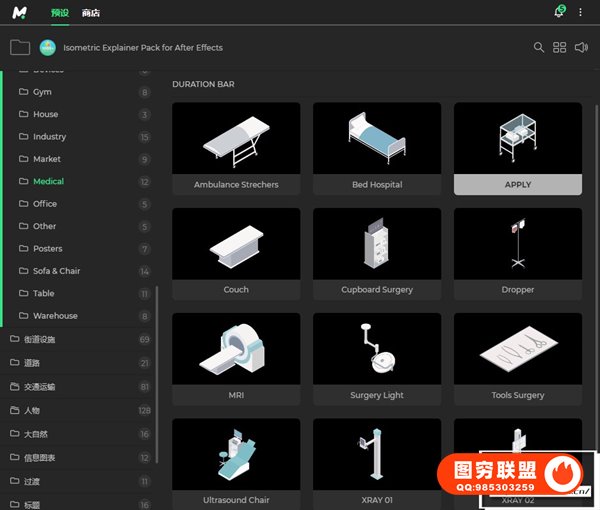Expand the 人物 folder
The image size is (600, 510).
(x=32, y=410)
